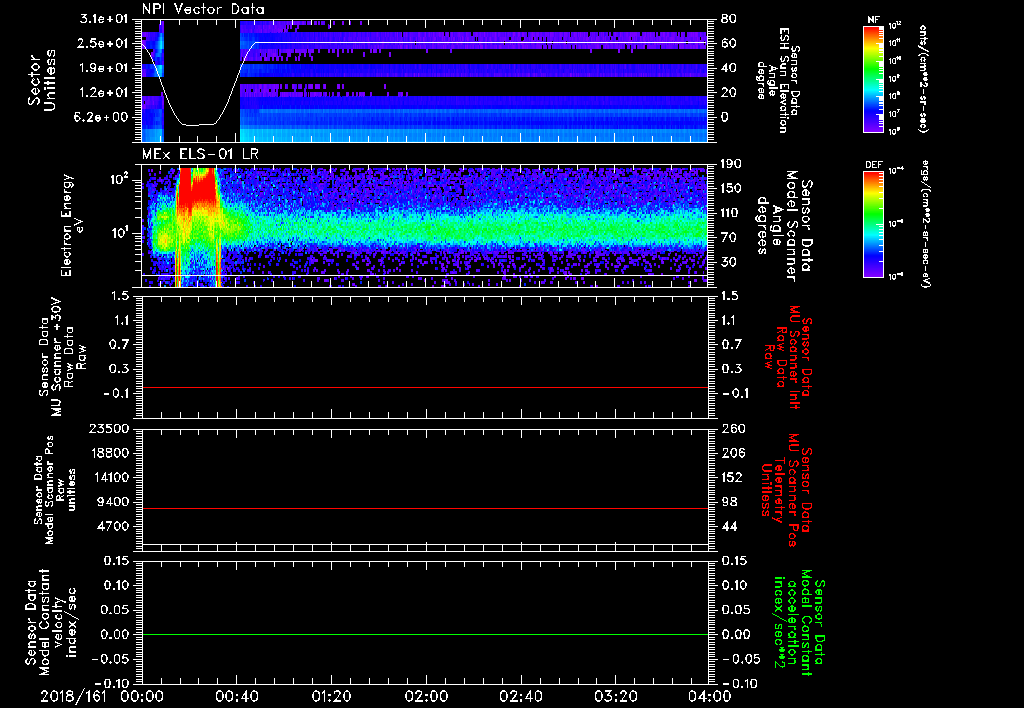Select the 'MEx ELS-01 LR' panel title
The width and height of the screenshot is (1024, 708).
click(x=200, y=154)
